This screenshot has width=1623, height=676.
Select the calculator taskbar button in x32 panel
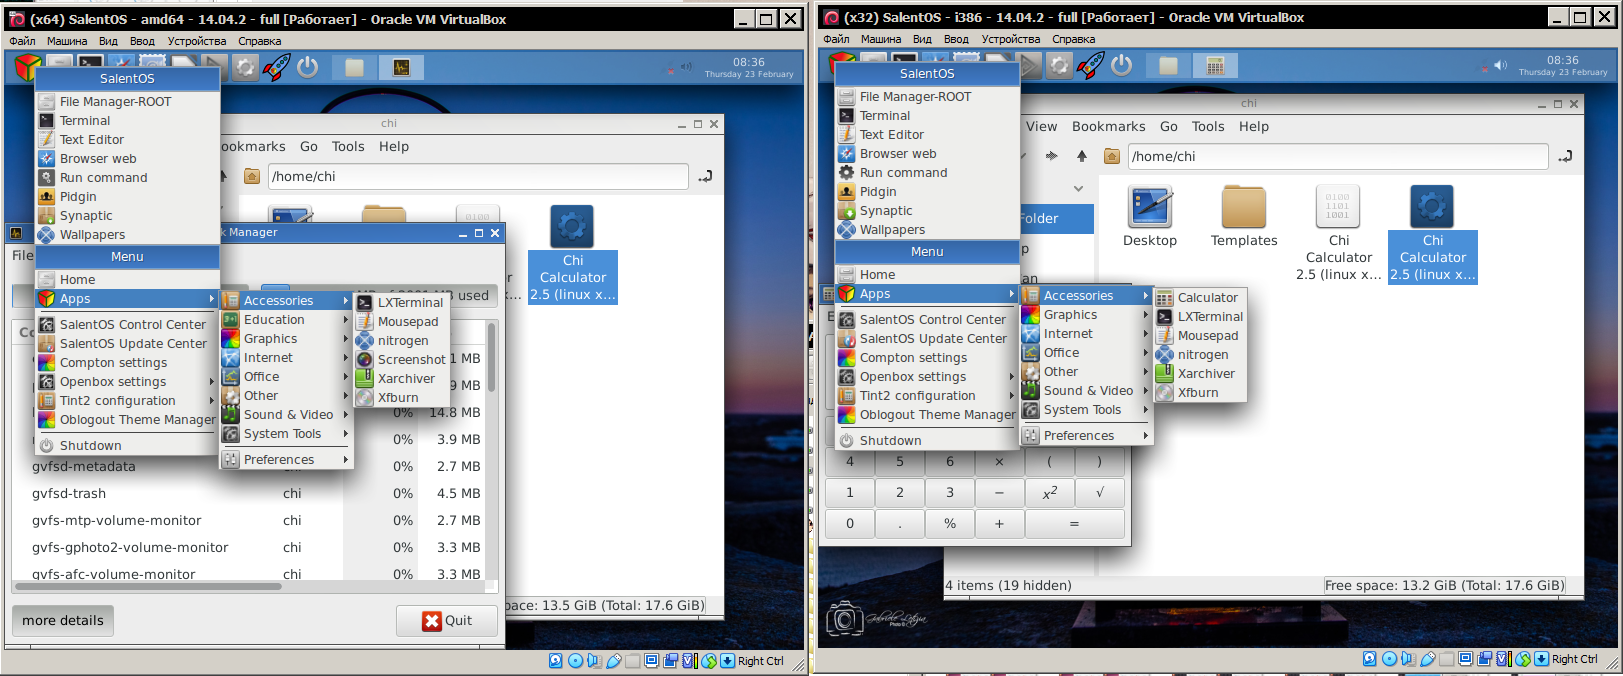coord(1215,65)
